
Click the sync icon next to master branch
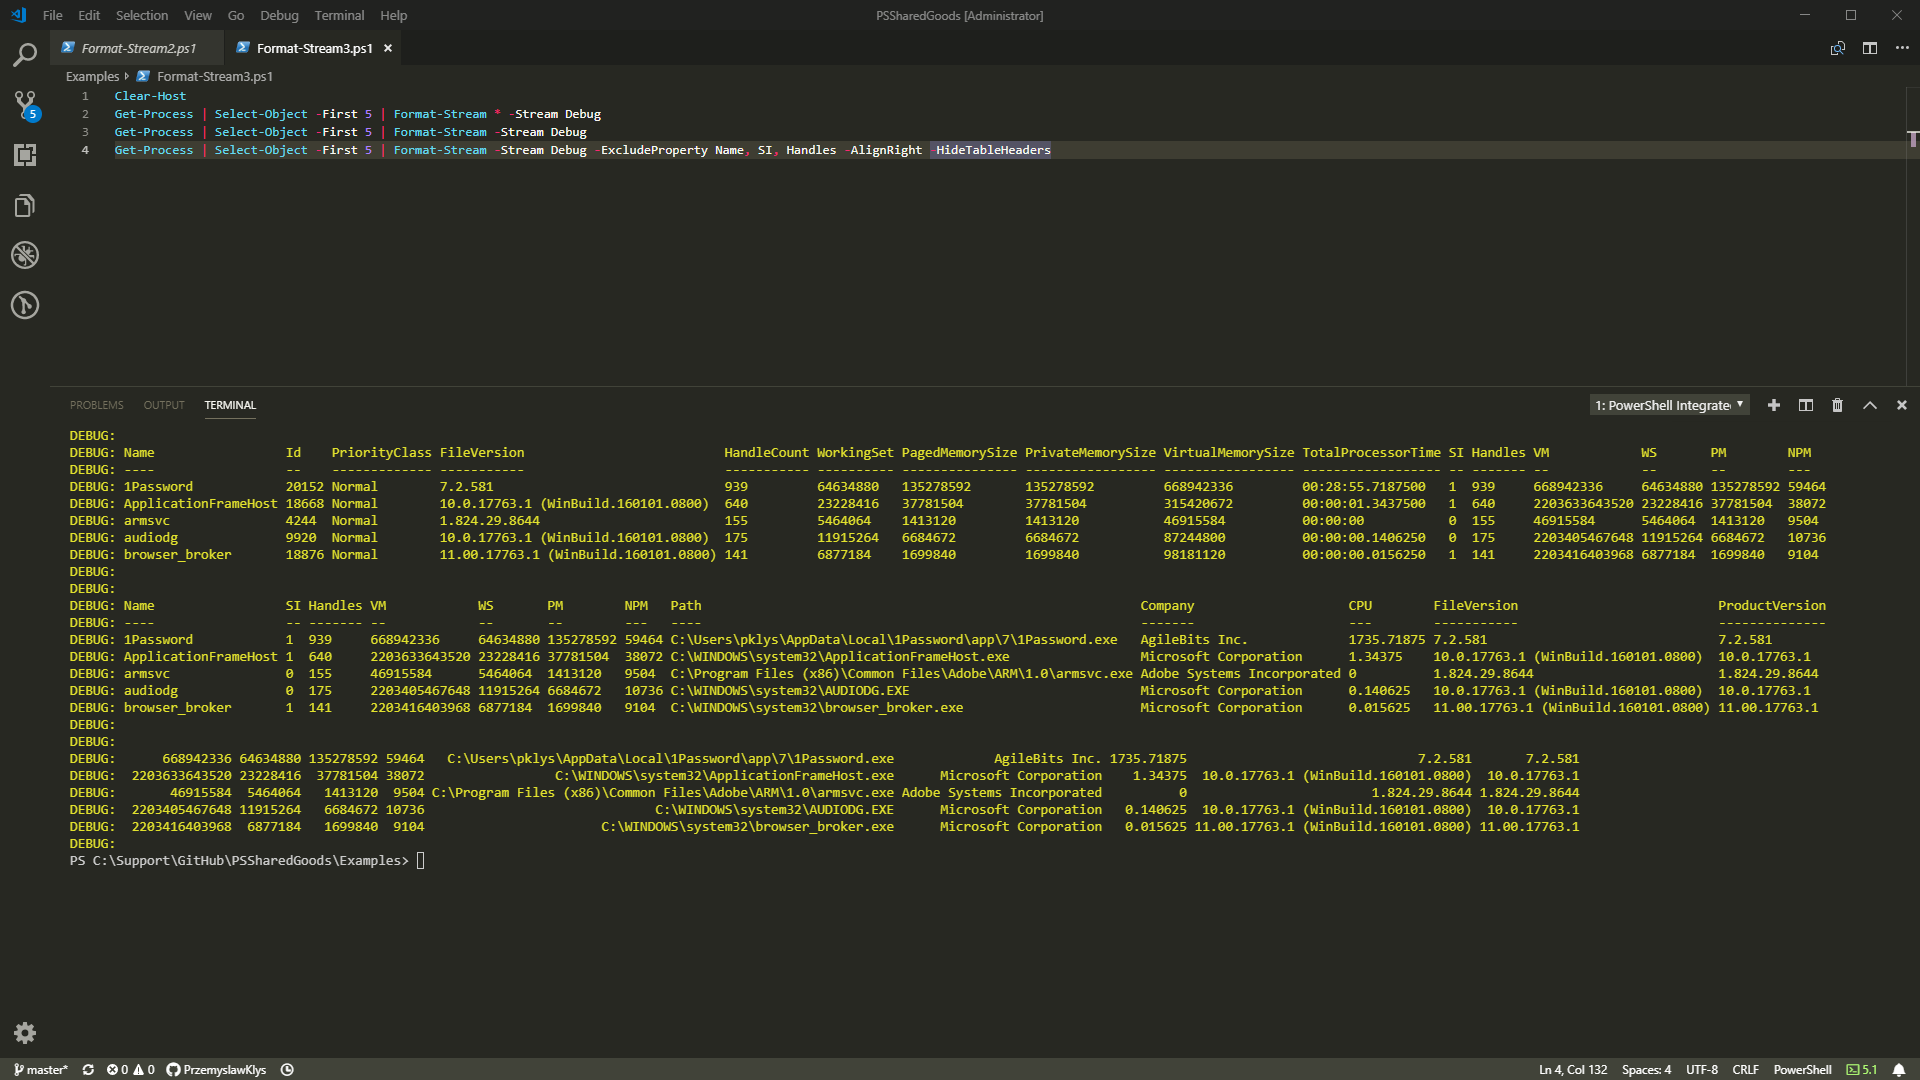(88, 1069)
